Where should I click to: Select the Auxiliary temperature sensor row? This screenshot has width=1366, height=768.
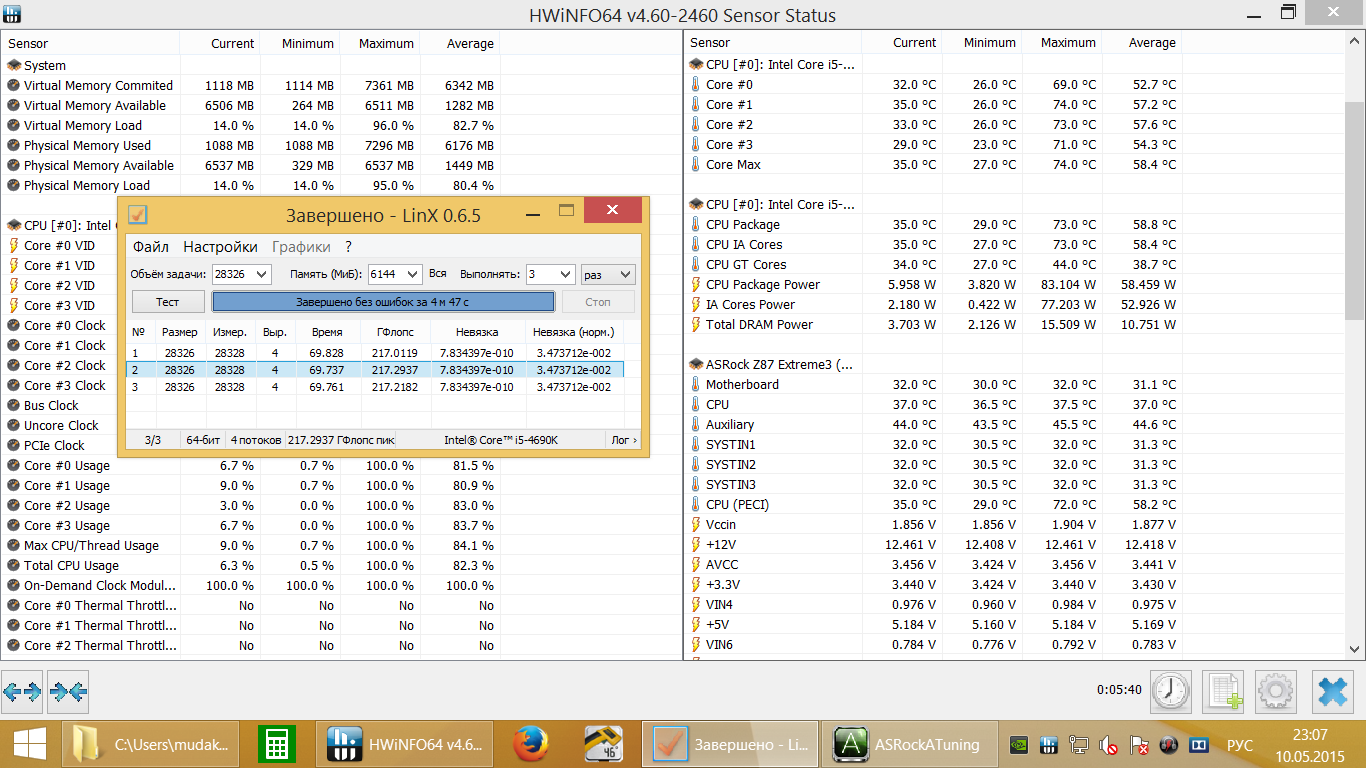coord(934,425)
